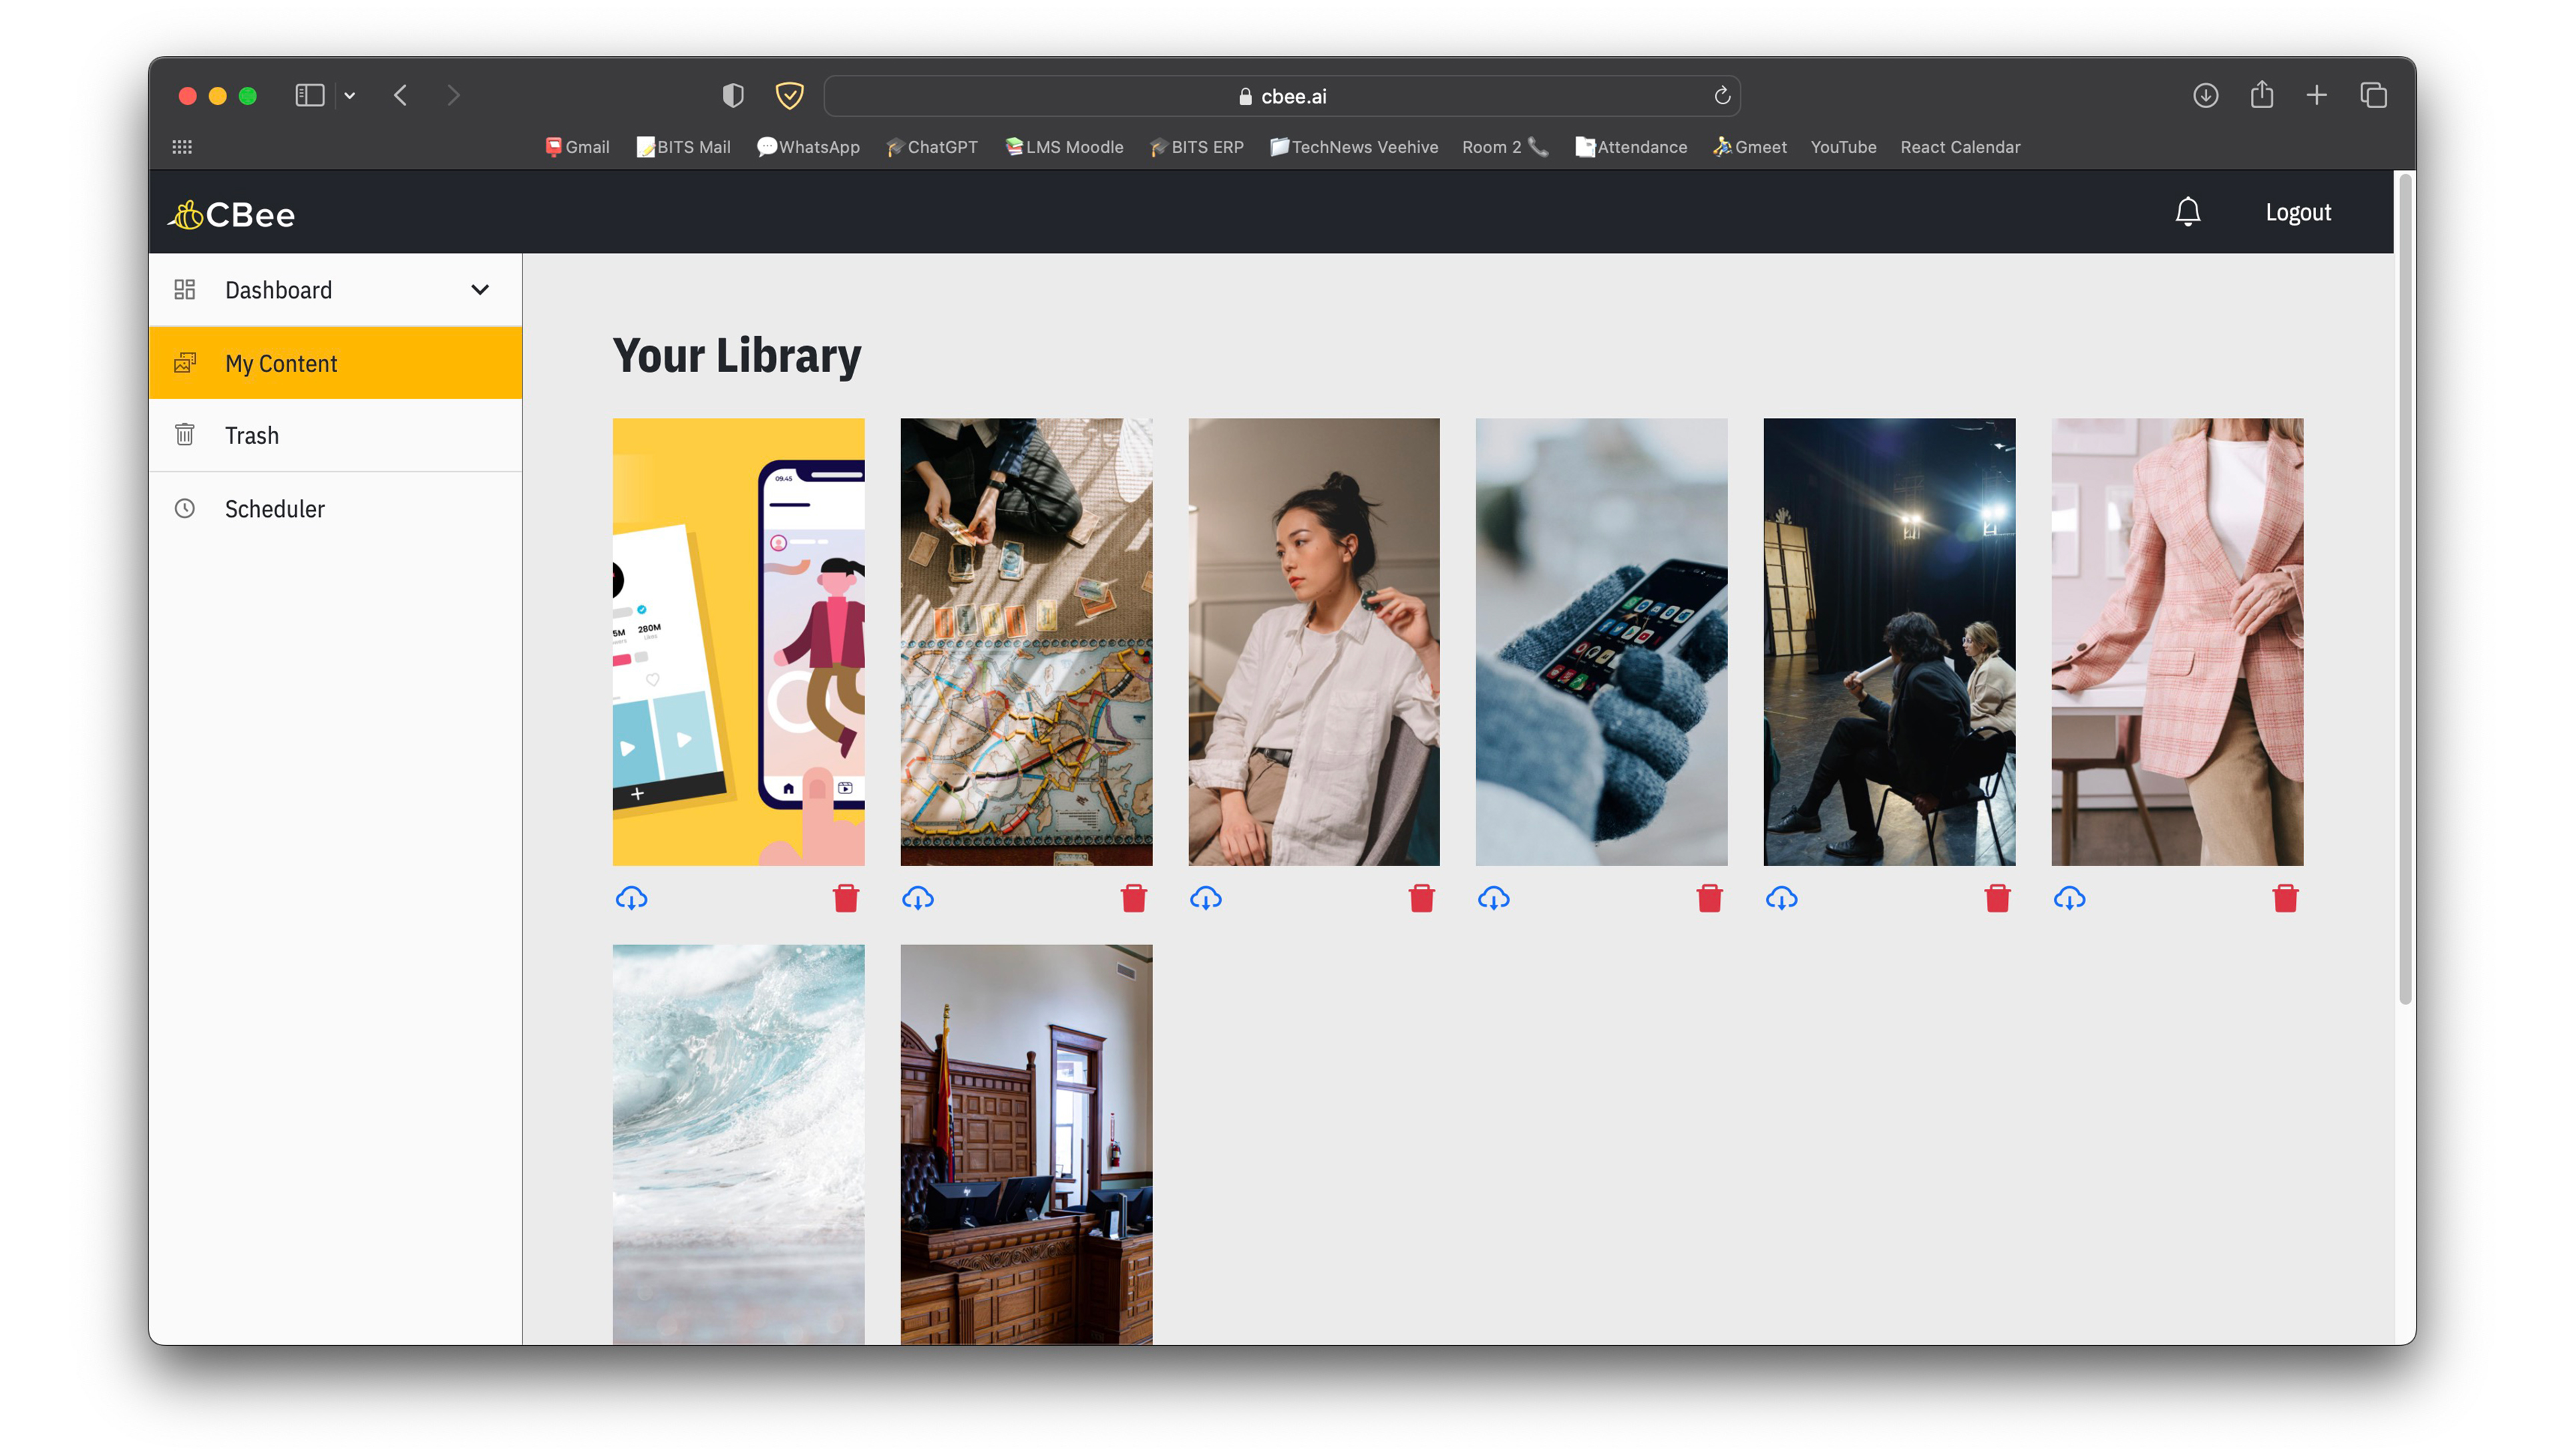Screen dimensions: 2565x1456
Task: Navigate to the Scheduler section
Action: 273,509
